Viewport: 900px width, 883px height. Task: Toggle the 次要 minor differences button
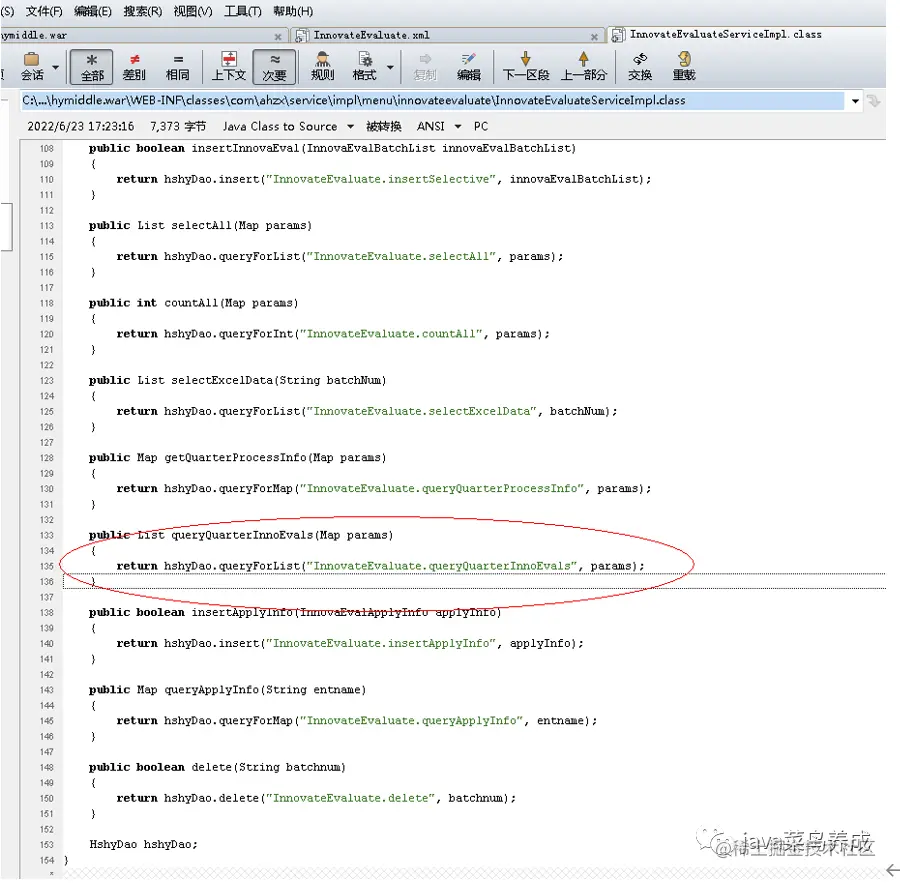[274, 67]
